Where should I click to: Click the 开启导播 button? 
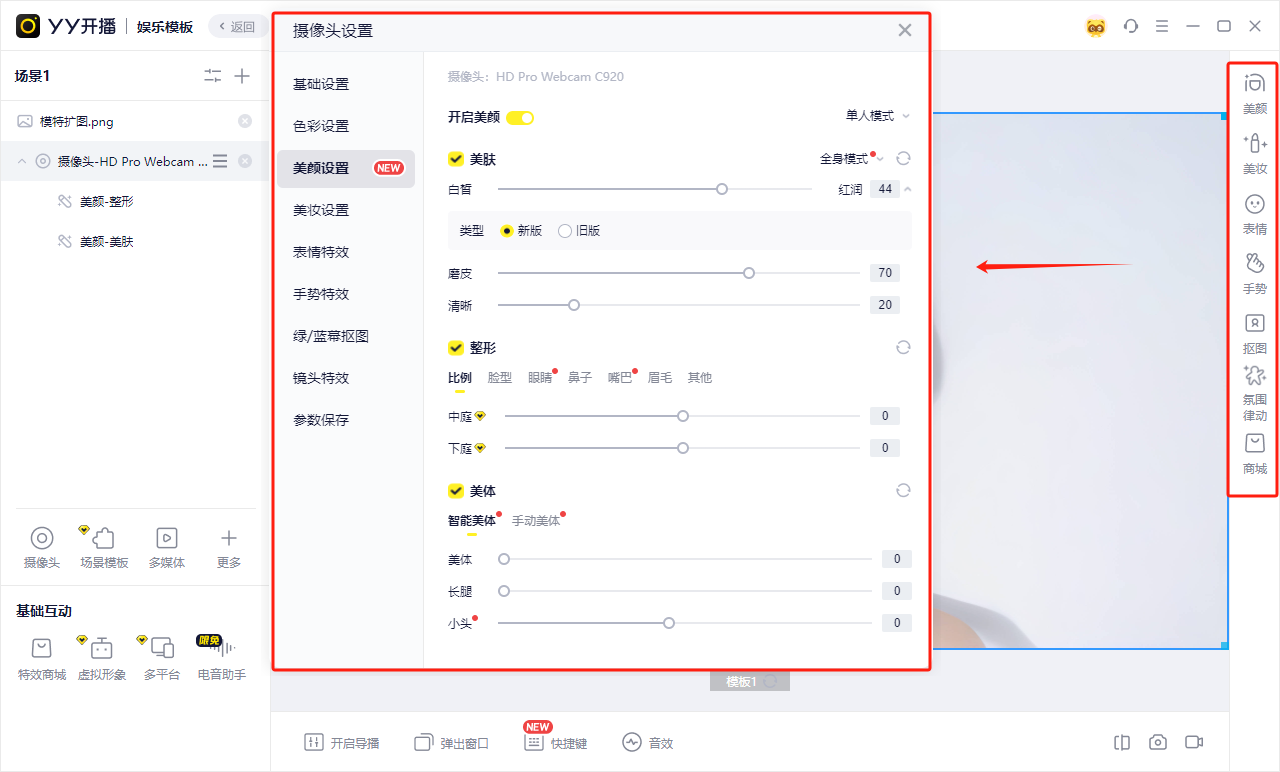click(343, 743)
